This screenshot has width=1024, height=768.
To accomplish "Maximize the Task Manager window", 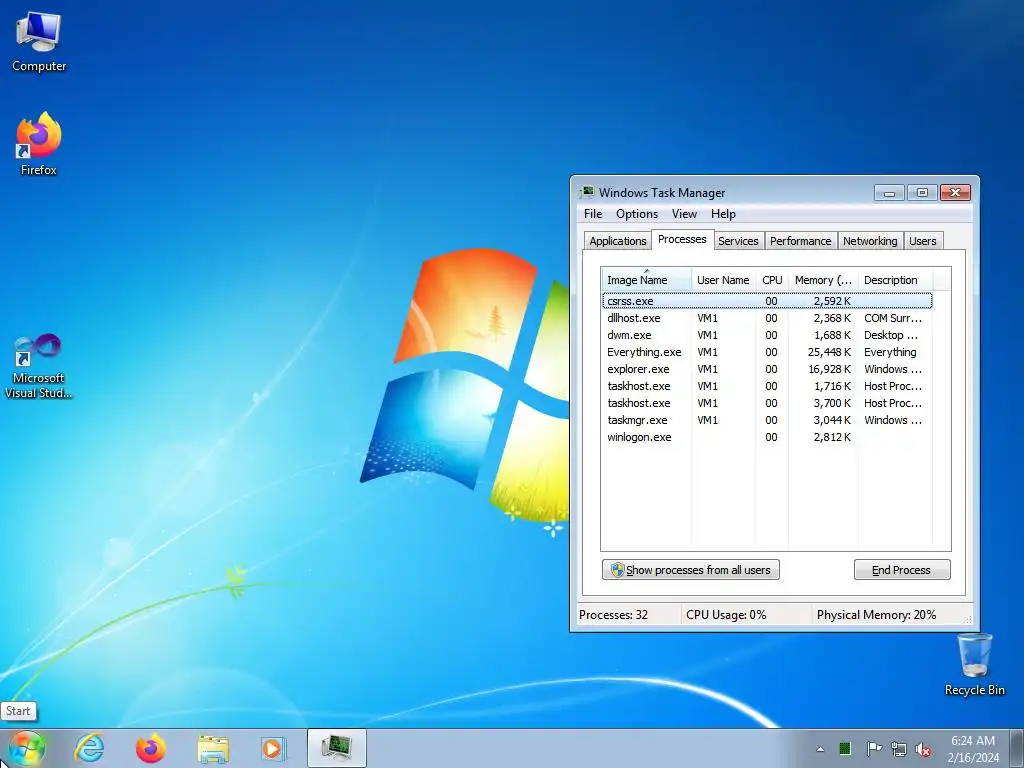I will pyautogui.click(x=922, y=193).
